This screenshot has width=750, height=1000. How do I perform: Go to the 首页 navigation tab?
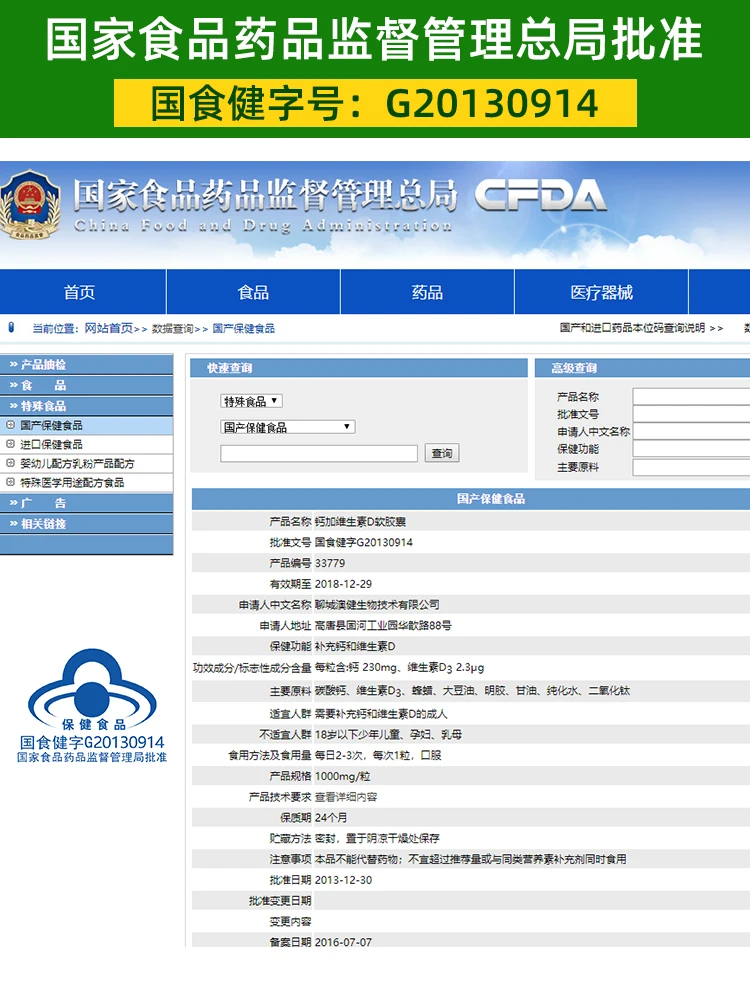(83, 292)
